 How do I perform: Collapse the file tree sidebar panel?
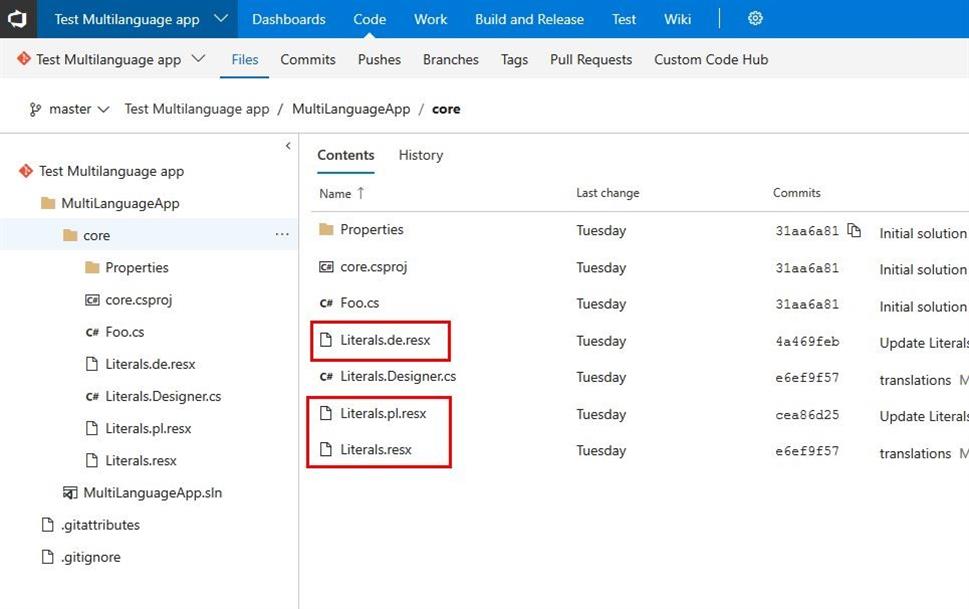click(288, 144)
